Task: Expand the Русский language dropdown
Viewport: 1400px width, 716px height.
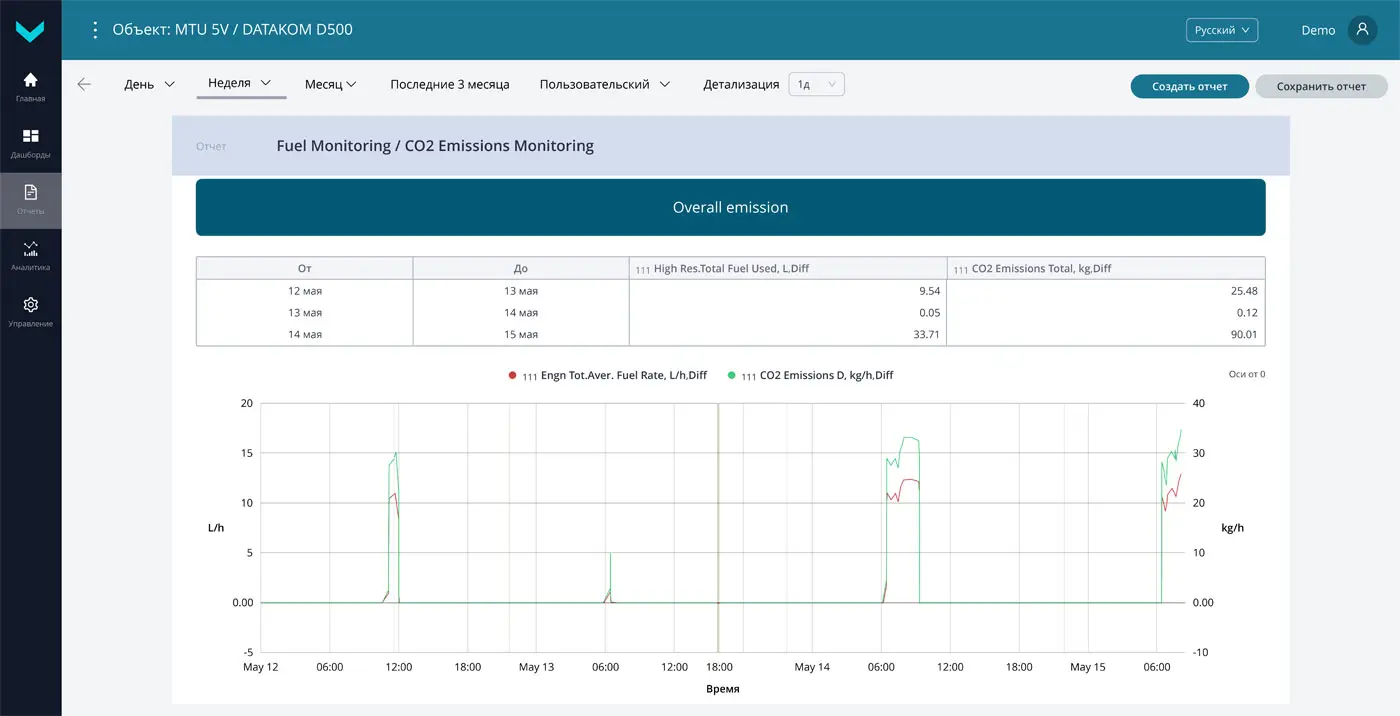Action: 1221,30
